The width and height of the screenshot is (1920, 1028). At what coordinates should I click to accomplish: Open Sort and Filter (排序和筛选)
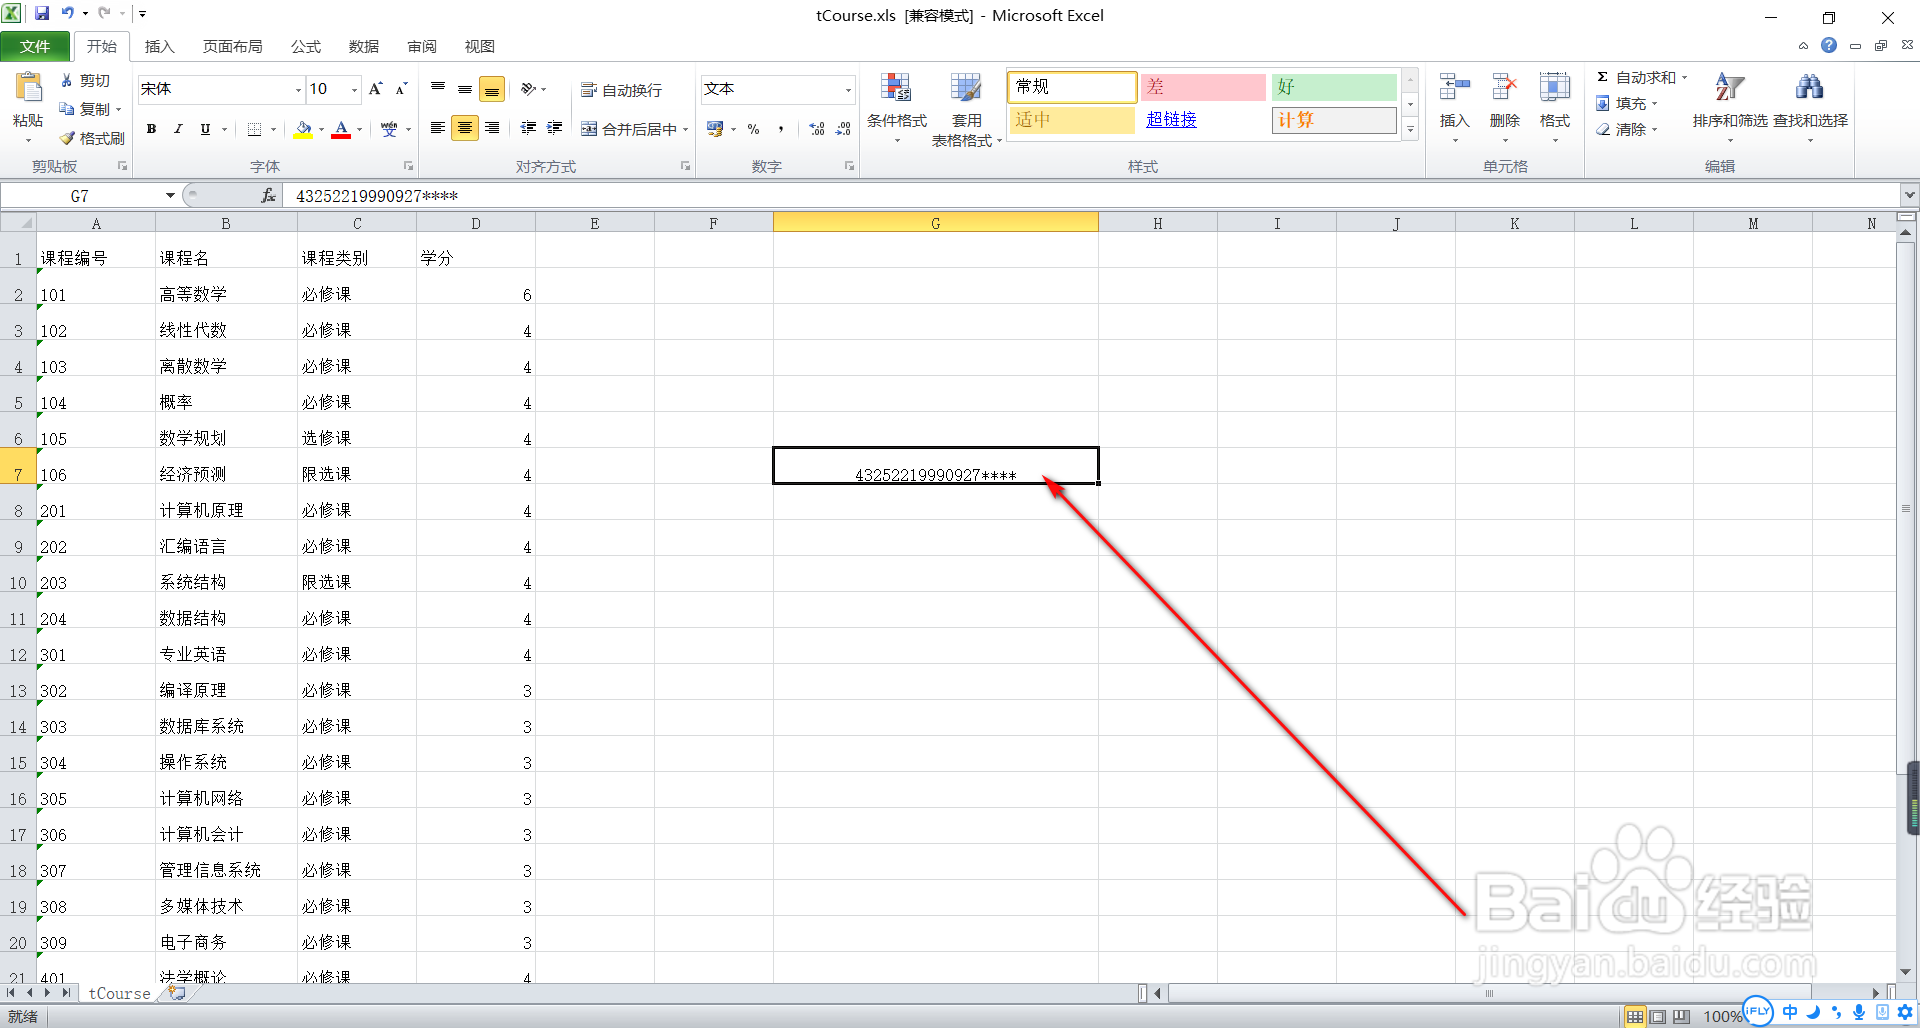(1730, 106)
